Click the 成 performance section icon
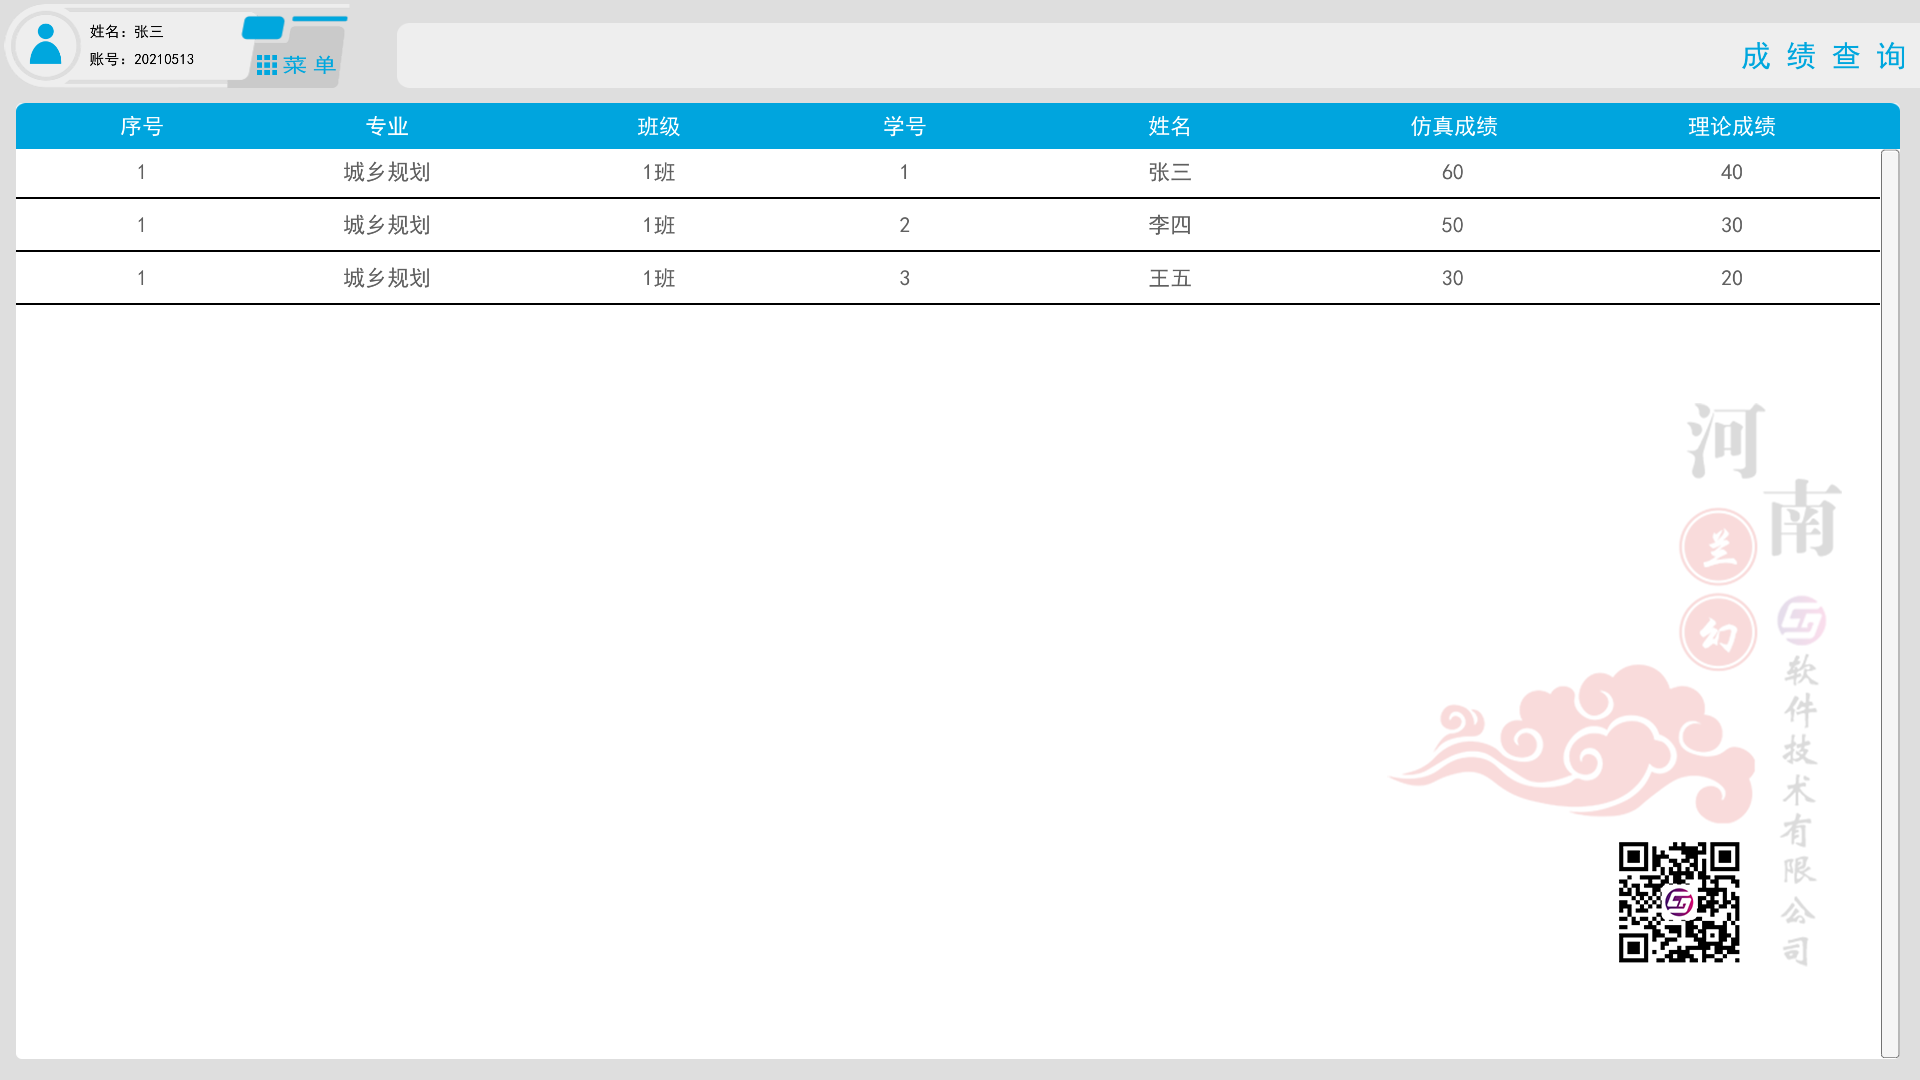 1755,55
